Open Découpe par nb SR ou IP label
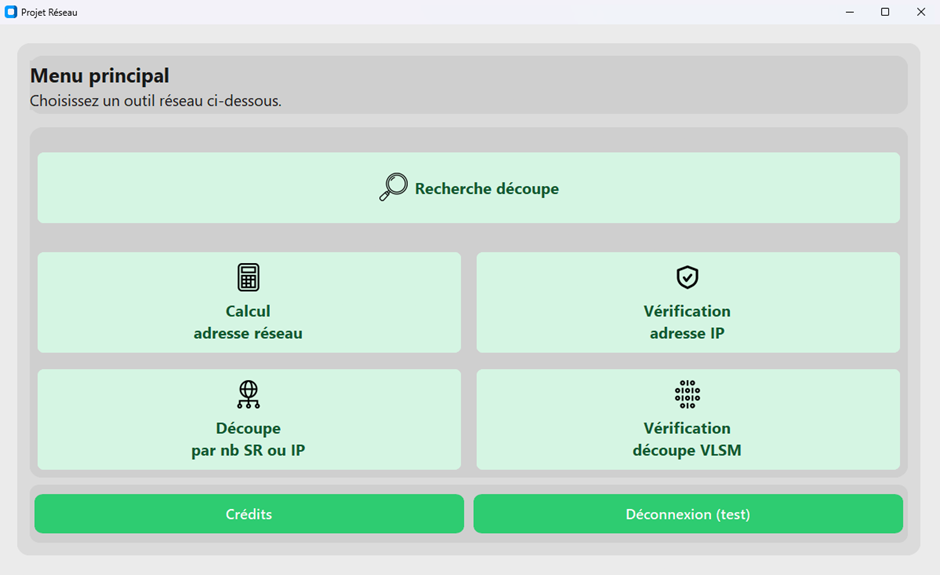The width and height of the screenshot is (940, 575). pos(248,439)
